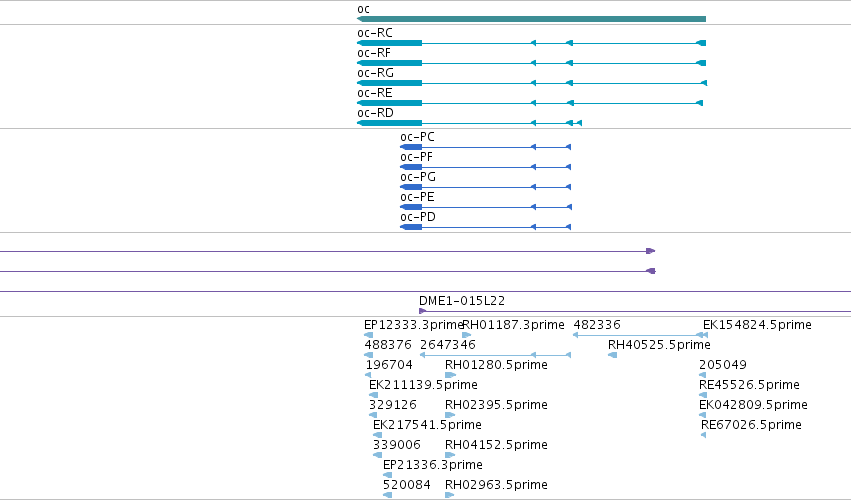Select the 329126 feature
This screenshot has height=500, width=851.
tap(373, 415)
